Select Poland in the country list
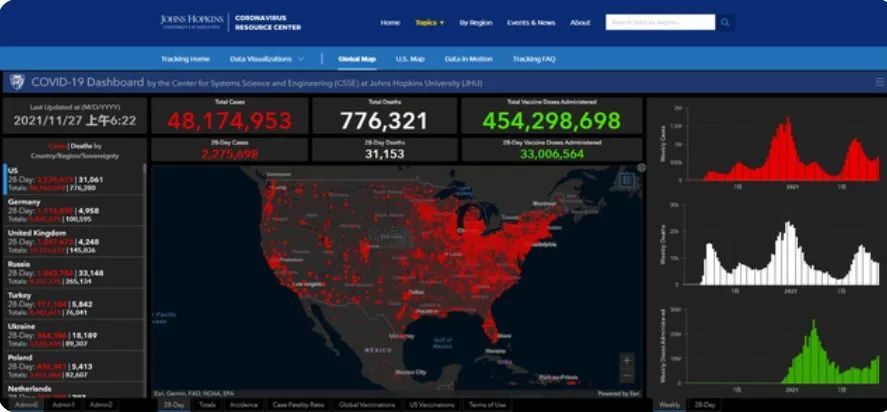This screenshot has height=412, width=887. [x=74, y=366]
